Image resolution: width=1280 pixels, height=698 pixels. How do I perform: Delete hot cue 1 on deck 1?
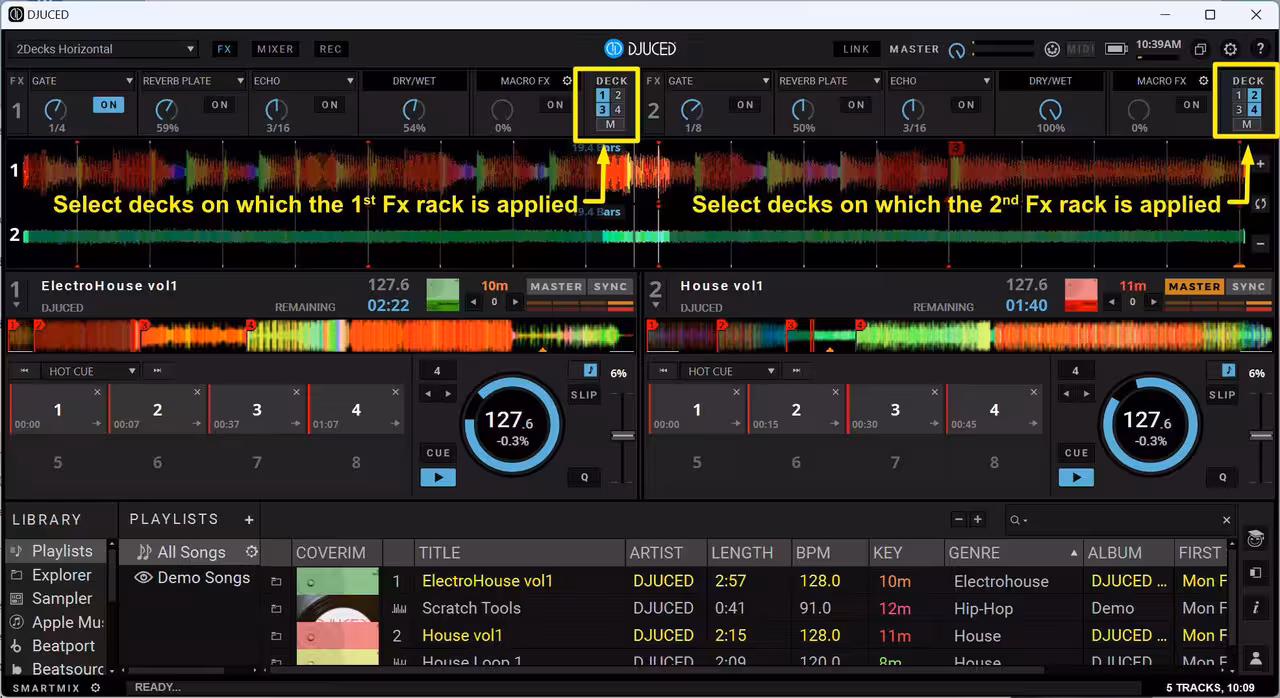98,393
